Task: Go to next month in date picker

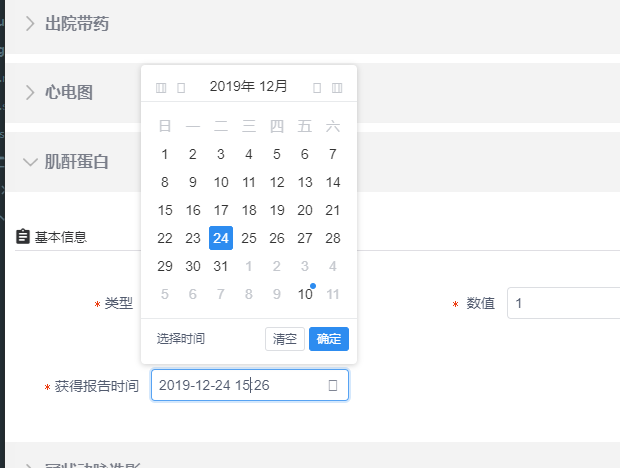Action: (317, 87)
